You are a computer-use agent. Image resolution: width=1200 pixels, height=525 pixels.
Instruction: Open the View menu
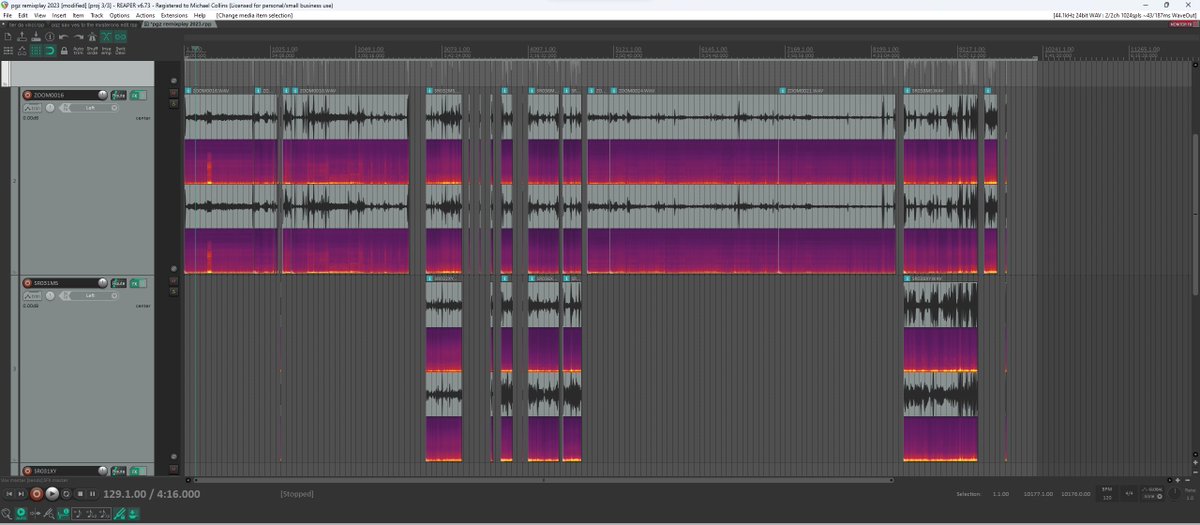pos(40,16)
